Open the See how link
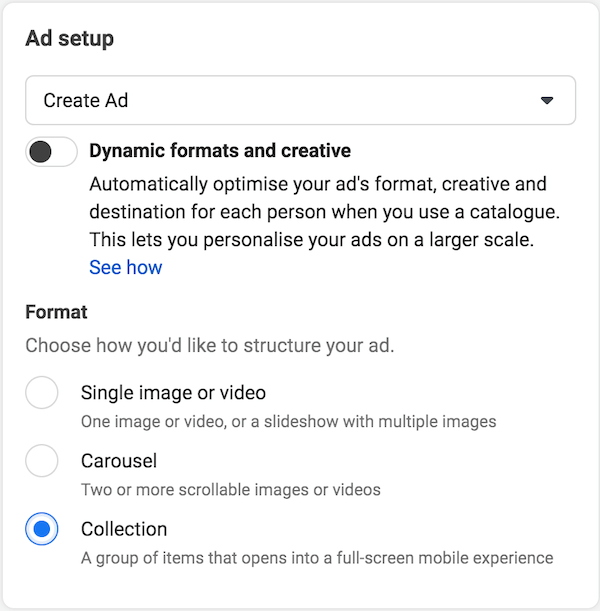Screen dimensions: 600x611 tap(125, 267)
